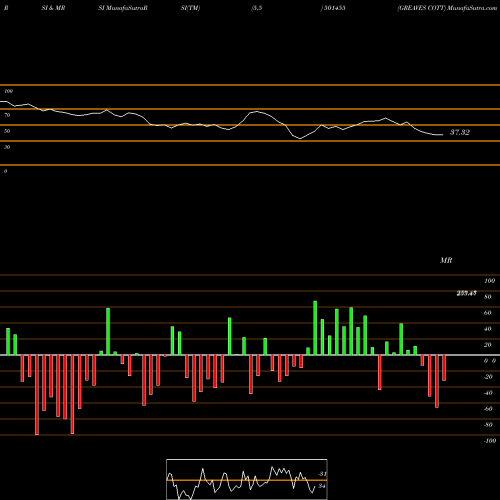Click the tallest green histogram bar
The height and width of the screenshot is (500, 500).
tap(315, 328)
